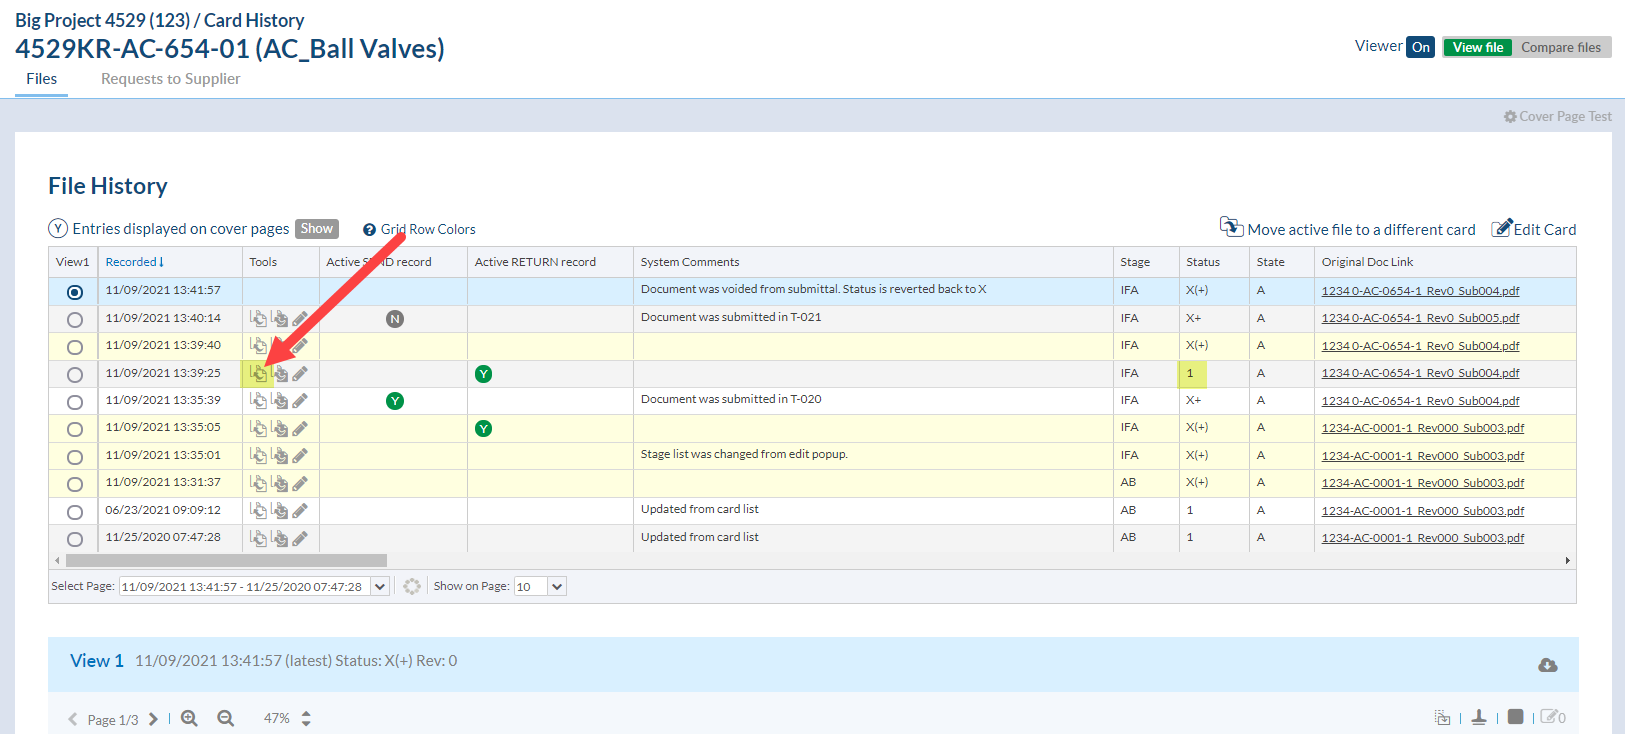Open Big Project 4529 (123) breadcrumb

pos(102,20)
